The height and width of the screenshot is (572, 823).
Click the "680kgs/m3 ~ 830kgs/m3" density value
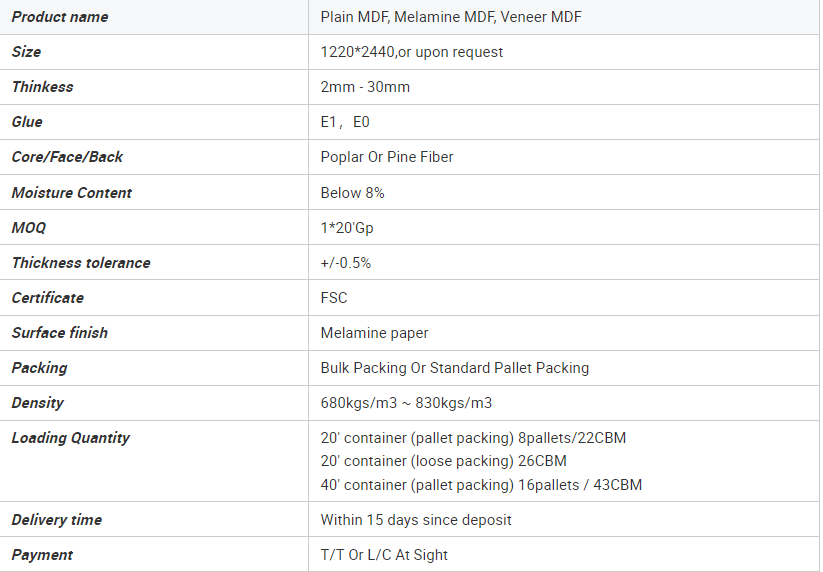click(x=406, y=403)
